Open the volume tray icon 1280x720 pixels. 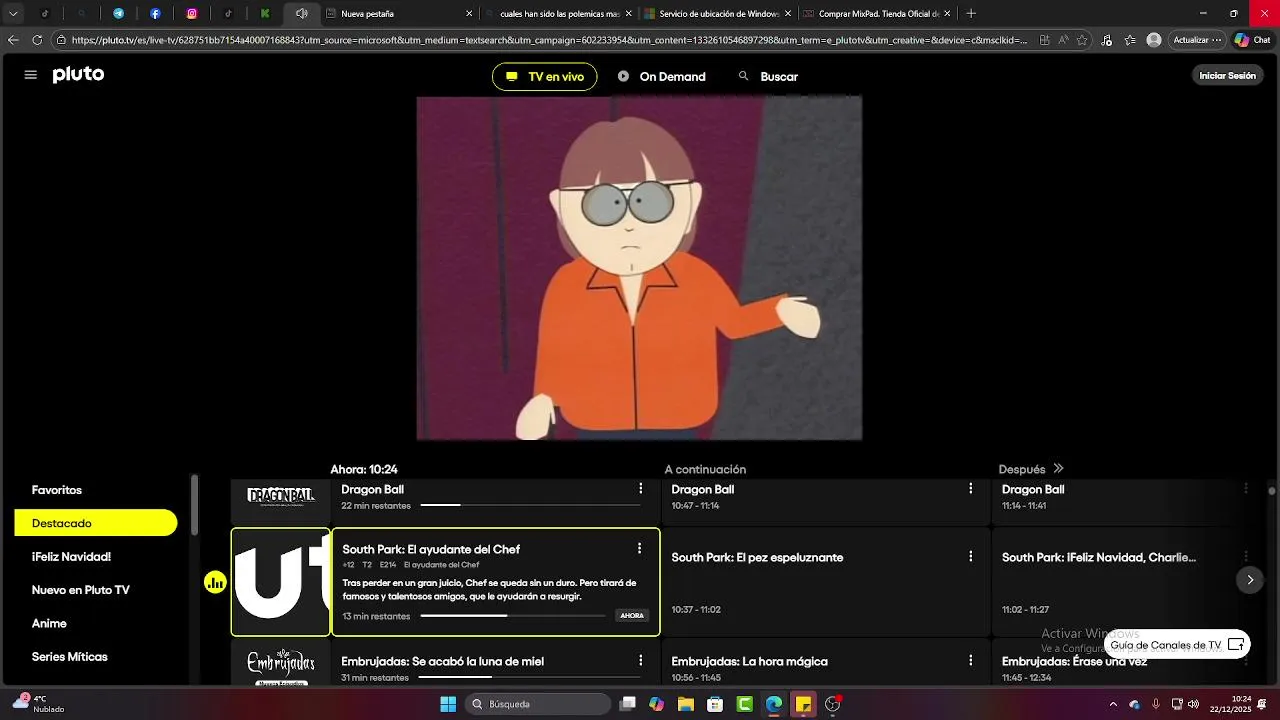[x=1193, y=704]
